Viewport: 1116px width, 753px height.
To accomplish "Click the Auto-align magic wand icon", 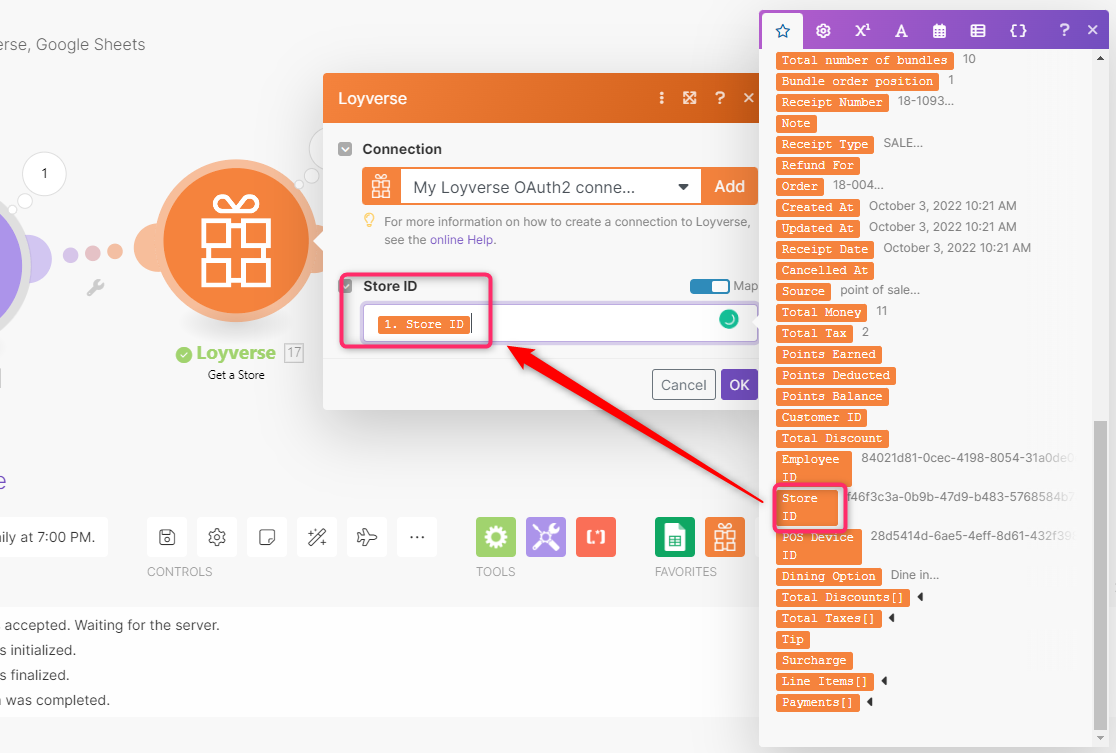I will pos(317,537).
